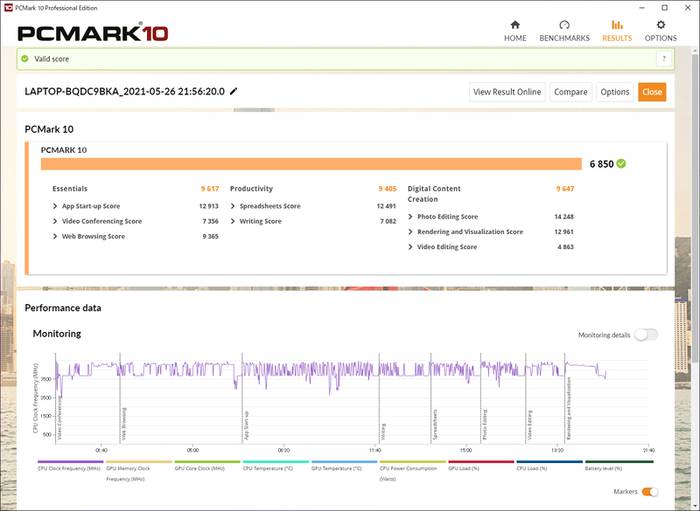Click the orange PCMark 10 score bar
Screen dimensions: 700x511
click(311, 164)
